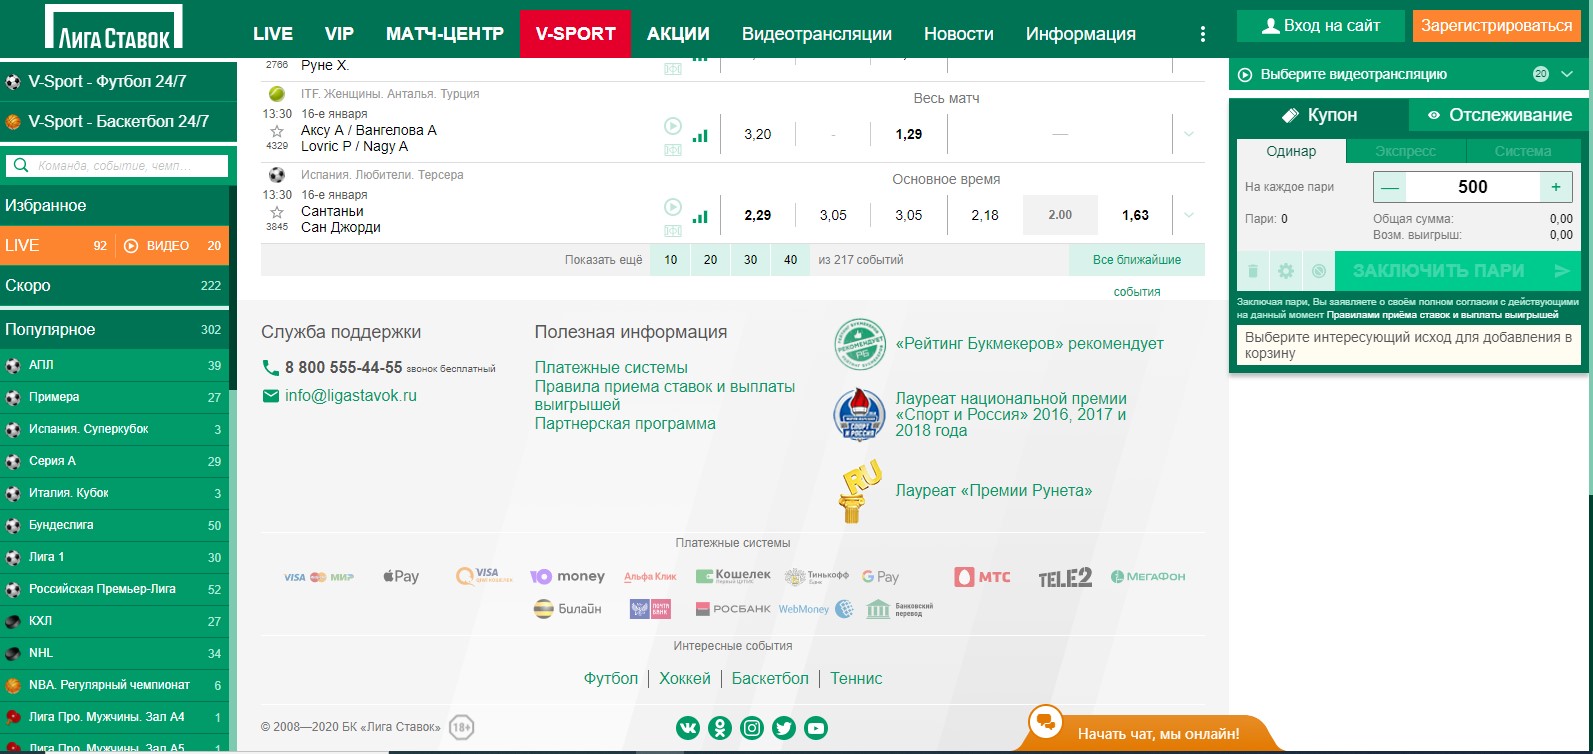
Task: Open the VKontakte social page
Action: [688, 728]
